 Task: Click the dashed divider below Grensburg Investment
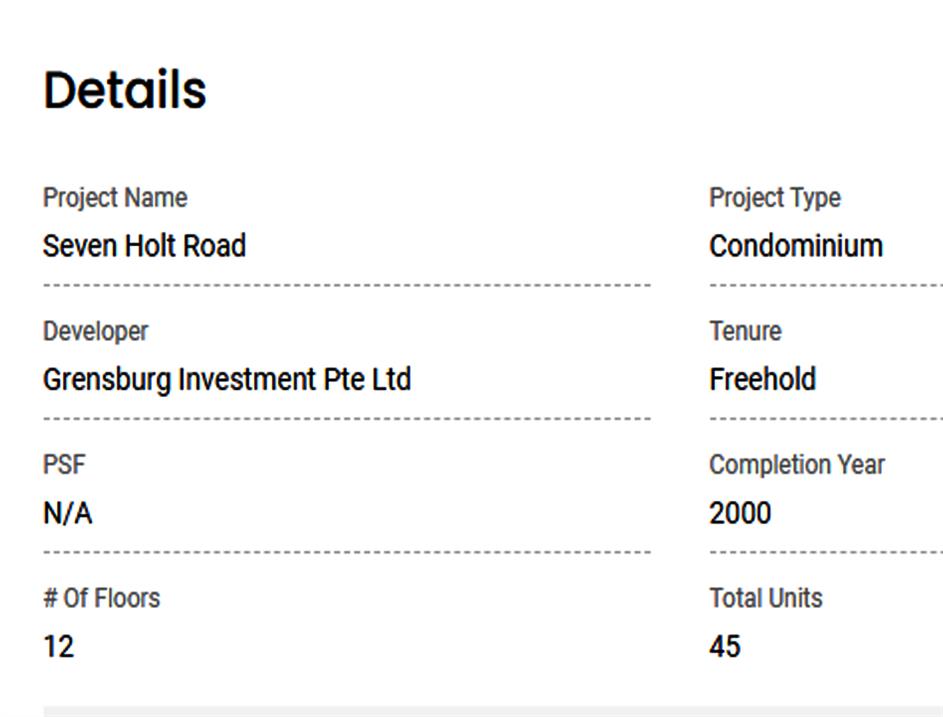pyautogui.click(x=347, y=418)
